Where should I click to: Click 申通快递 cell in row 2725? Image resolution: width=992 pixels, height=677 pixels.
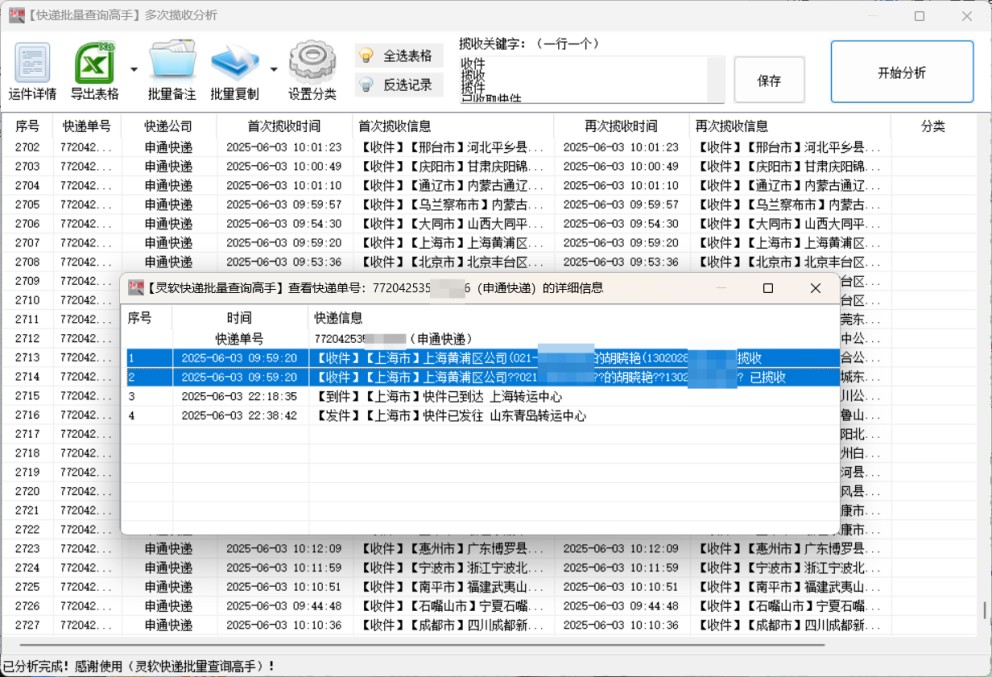pyautogui.click(x=168, y=587)
